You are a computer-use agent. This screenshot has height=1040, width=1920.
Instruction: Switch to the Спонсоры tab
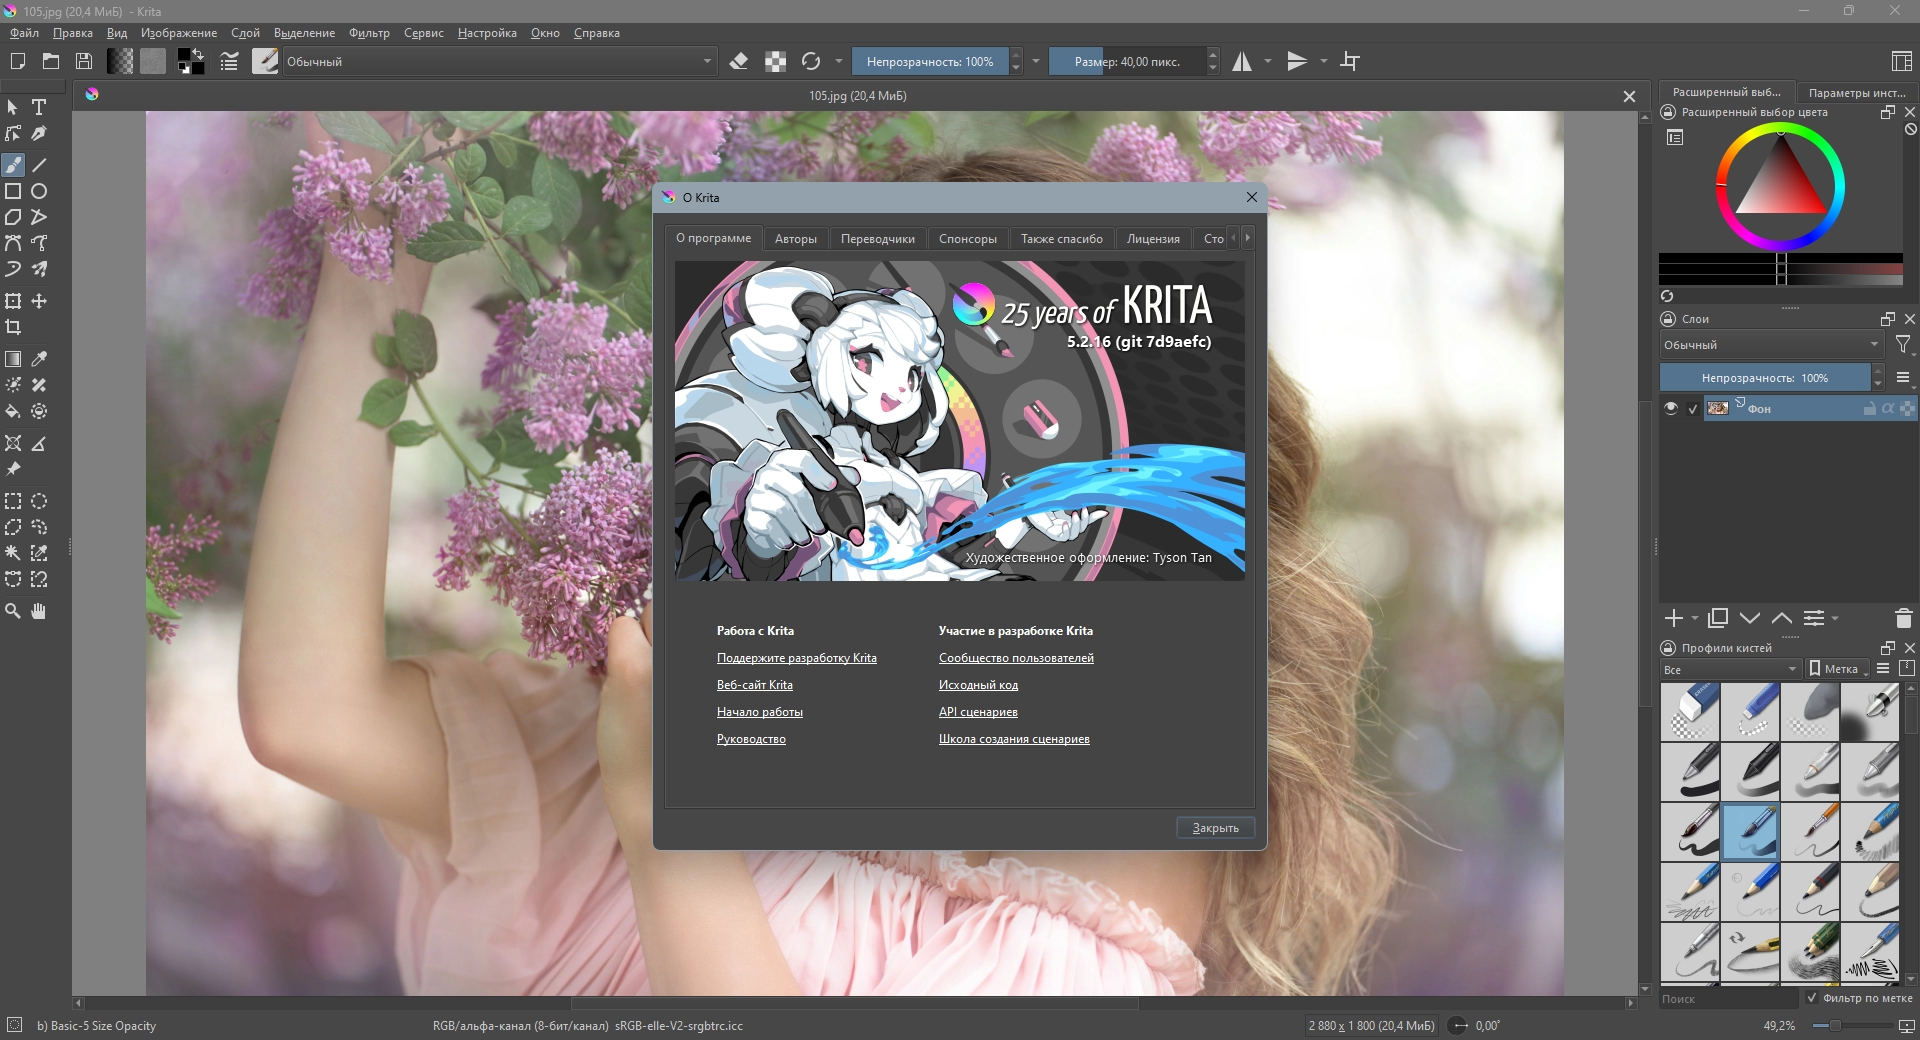[968, 238]
